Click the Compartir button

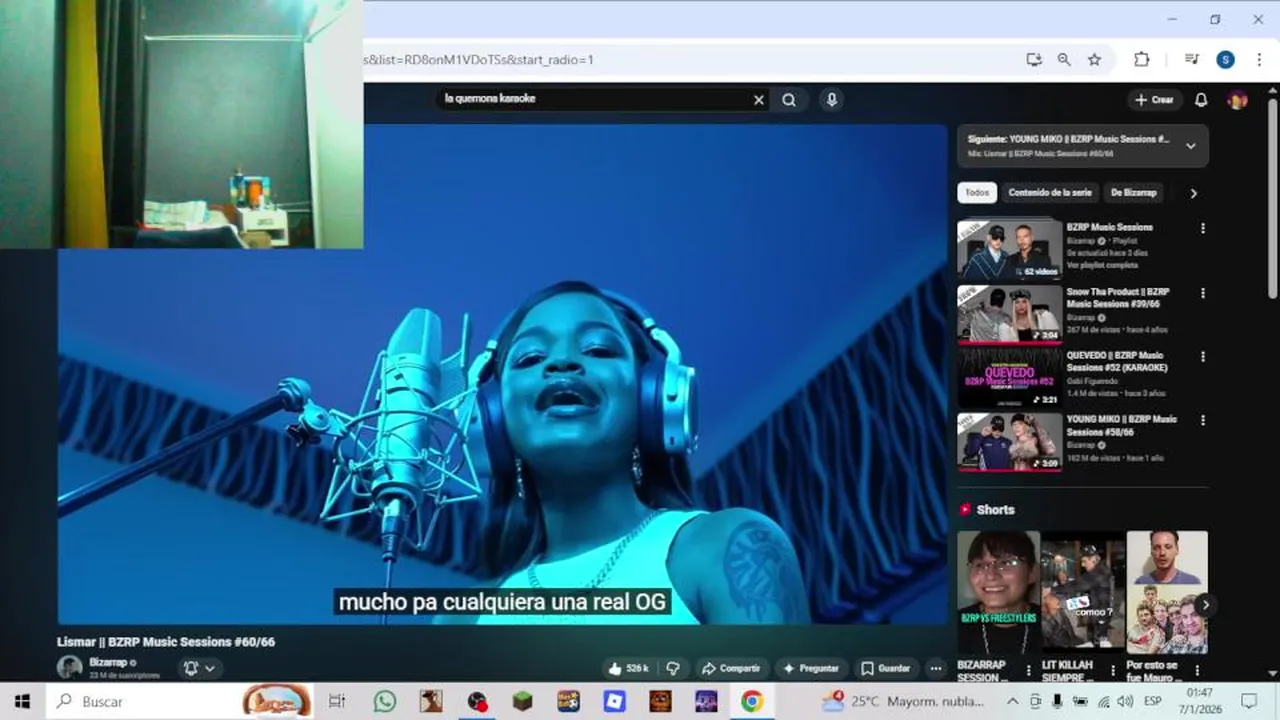(731, 668)
